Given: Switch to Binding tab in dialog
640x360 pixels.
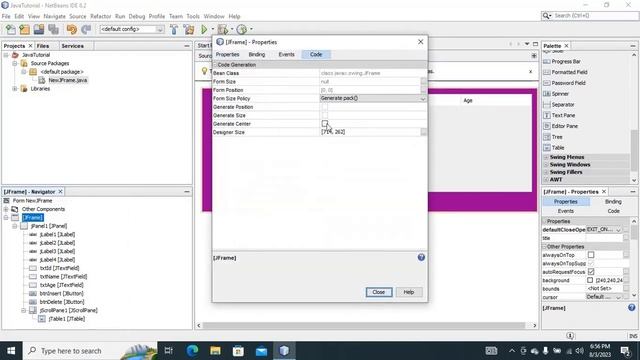Looking at the screenshot, I should tap(257, 54).
